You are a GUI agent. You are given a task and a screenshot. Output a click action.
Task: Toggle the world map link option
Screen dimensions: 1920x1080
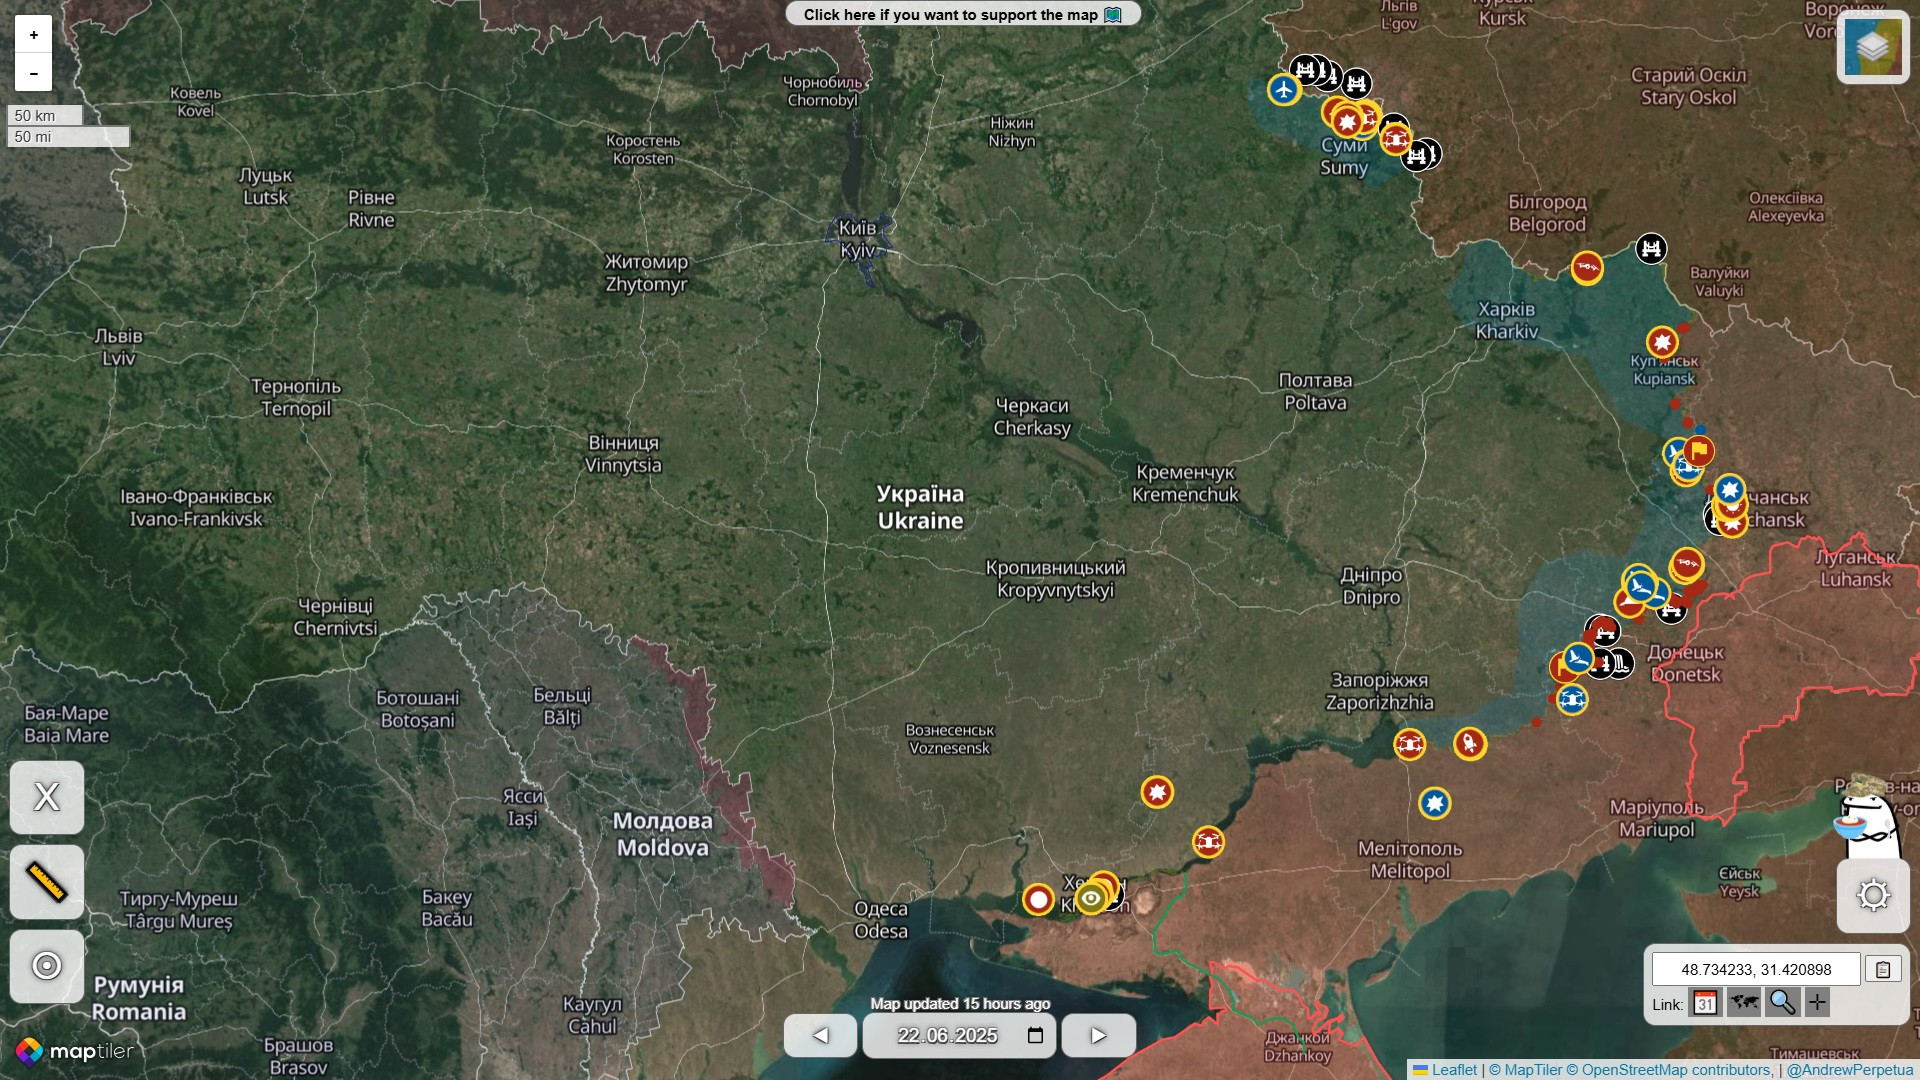pos(1743,1002)
